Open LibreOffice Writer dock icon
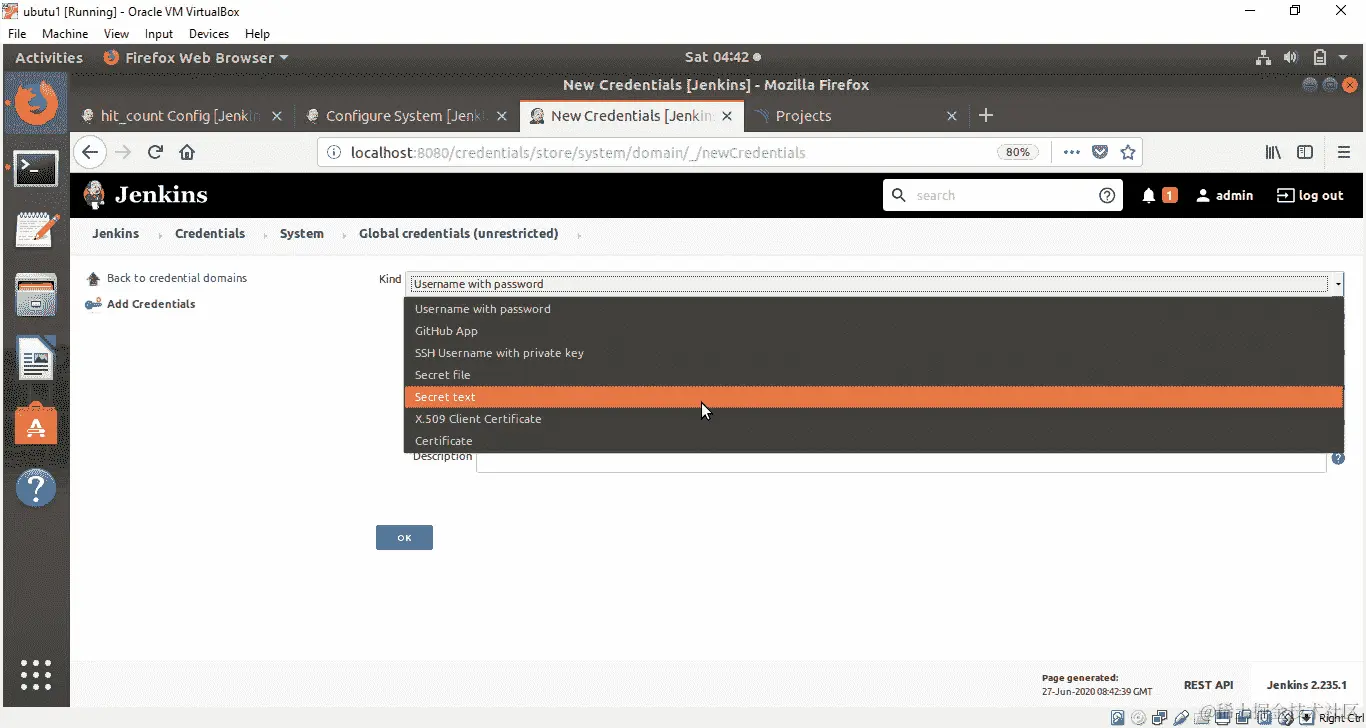This screenshot has height=728, width=1366. tap(36, 360)
